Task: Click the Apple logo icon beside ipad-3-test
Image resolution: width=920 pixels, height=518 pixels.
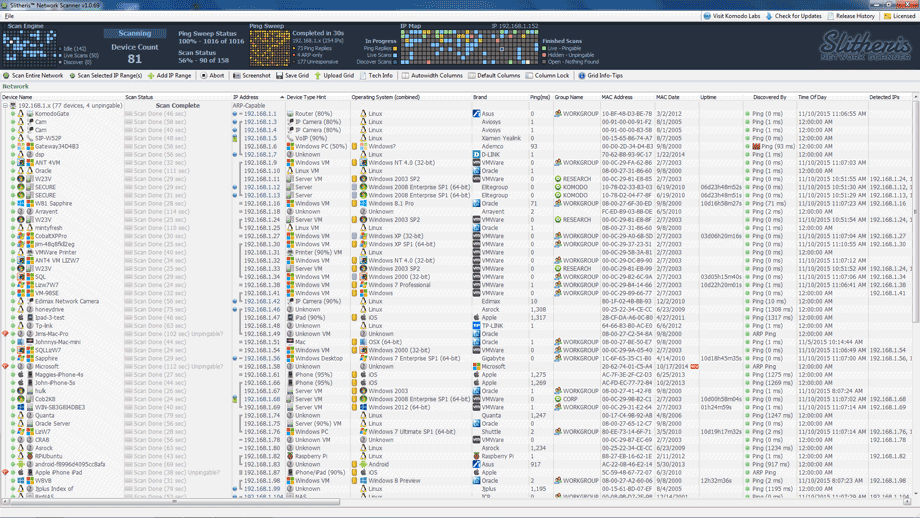Action: click(x=21, y=317)
